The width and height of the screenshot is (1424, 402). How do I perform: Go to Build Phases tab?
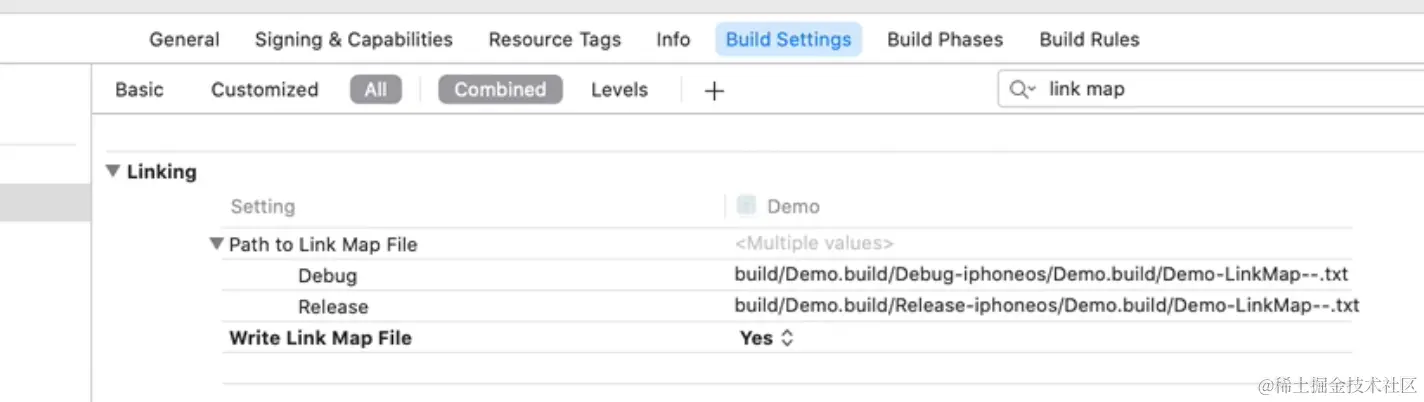[x=945, y=40]
